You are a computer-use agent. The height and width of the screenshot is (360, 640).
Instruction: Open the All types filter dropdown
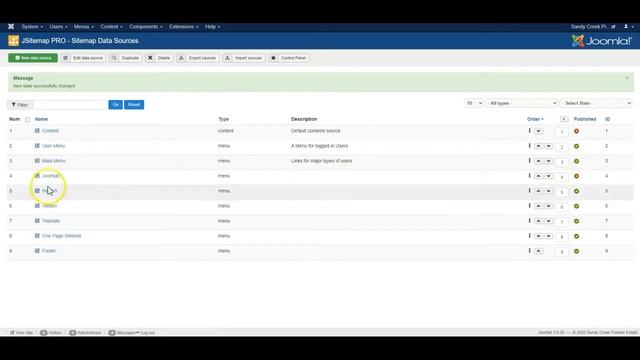[x=522, y=103]
